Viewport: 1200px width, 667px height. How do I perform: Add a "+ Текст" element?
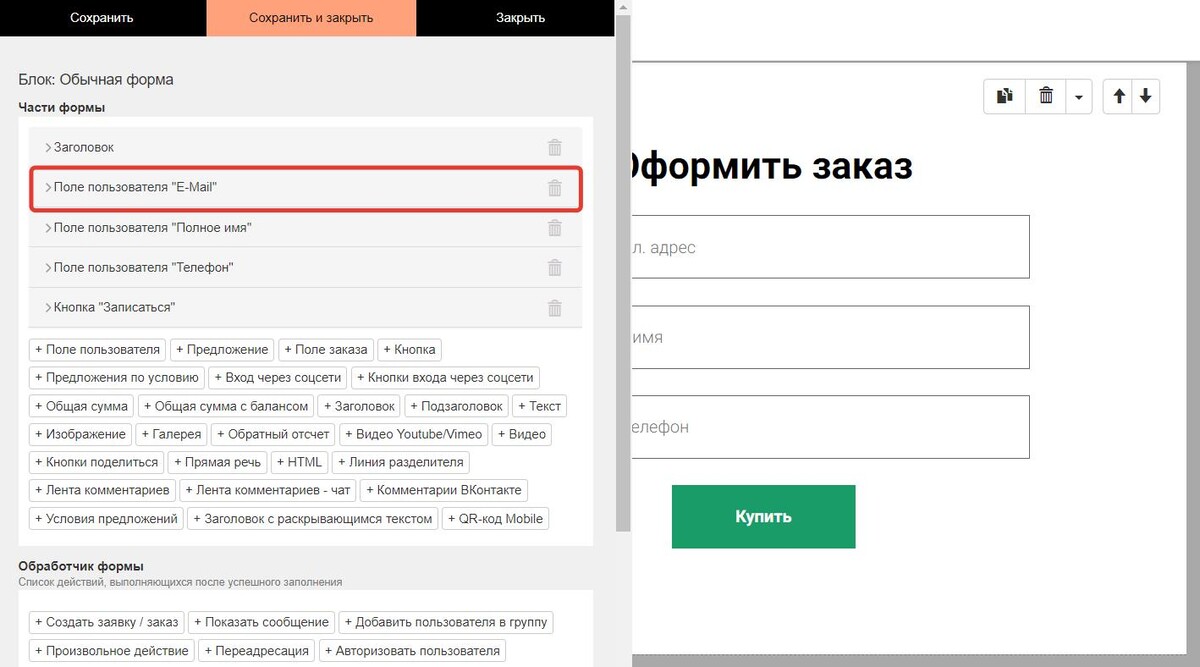(539, 406)
